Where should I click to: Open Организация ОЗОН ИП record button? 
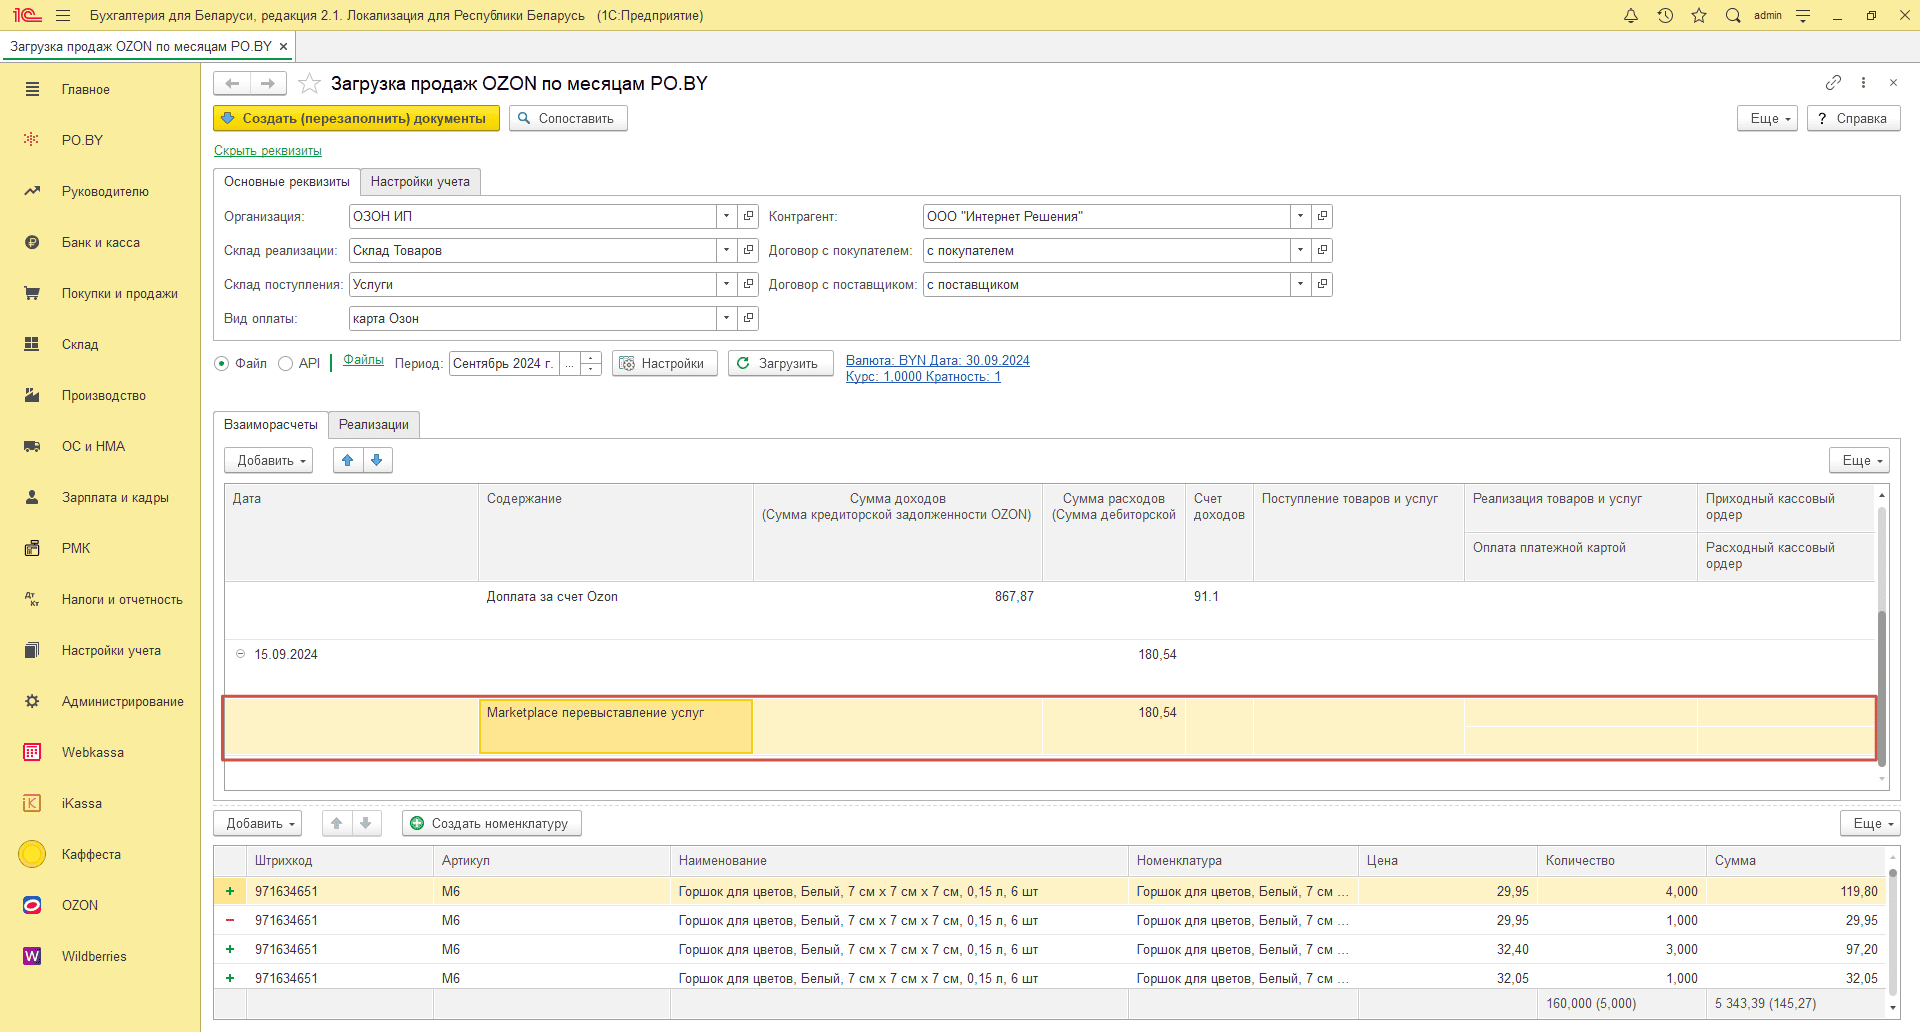coord(748,216)
